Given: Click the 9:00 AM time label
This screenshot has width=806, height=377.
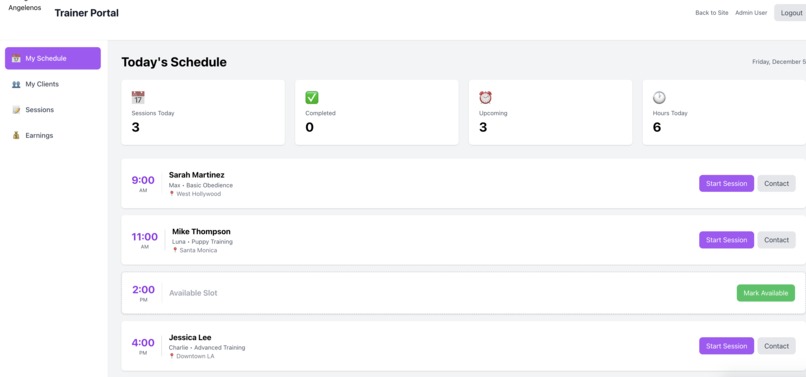Looking at the screenshot, I should 143,184.
